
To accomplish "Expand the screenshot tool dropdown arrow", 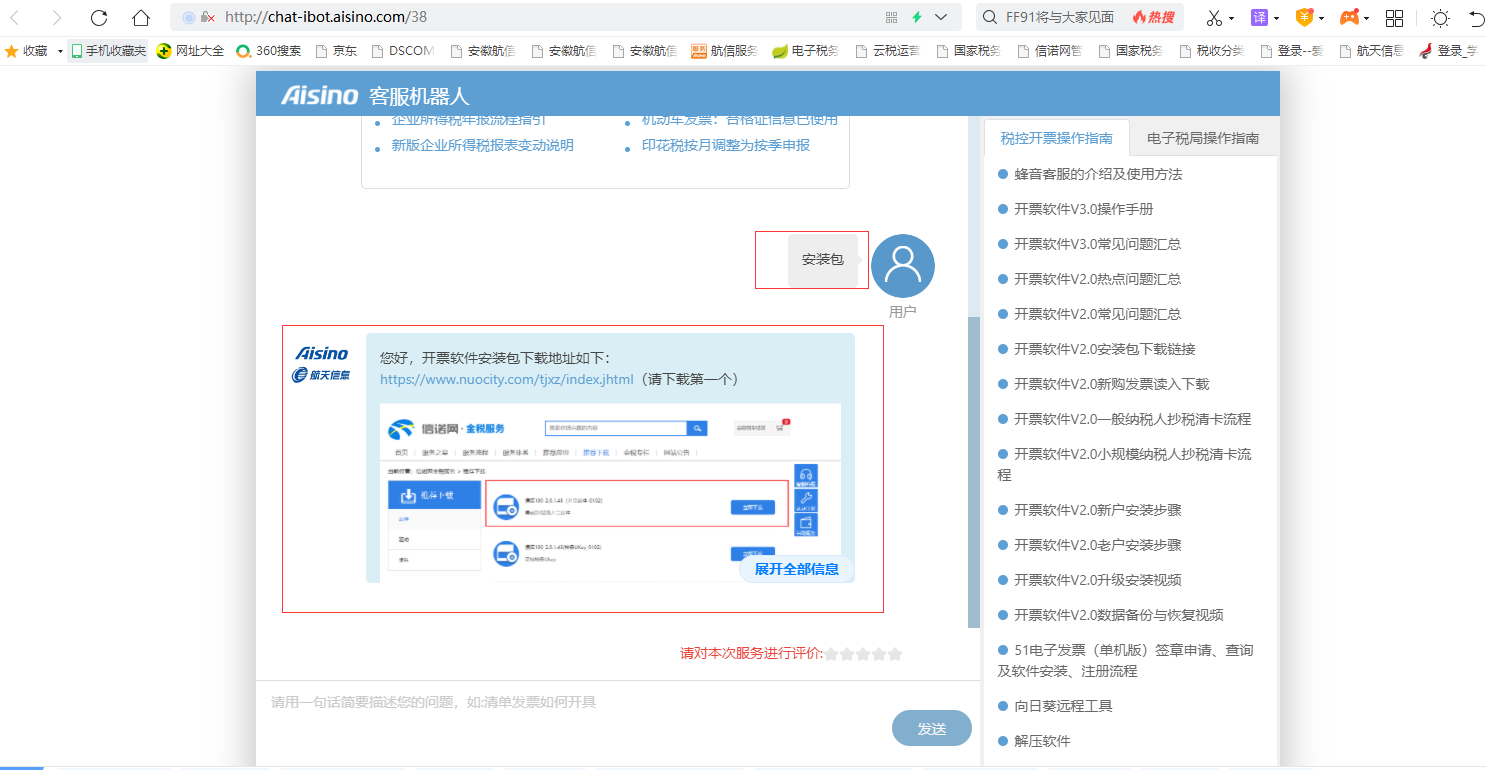I will click(1231, 18).
